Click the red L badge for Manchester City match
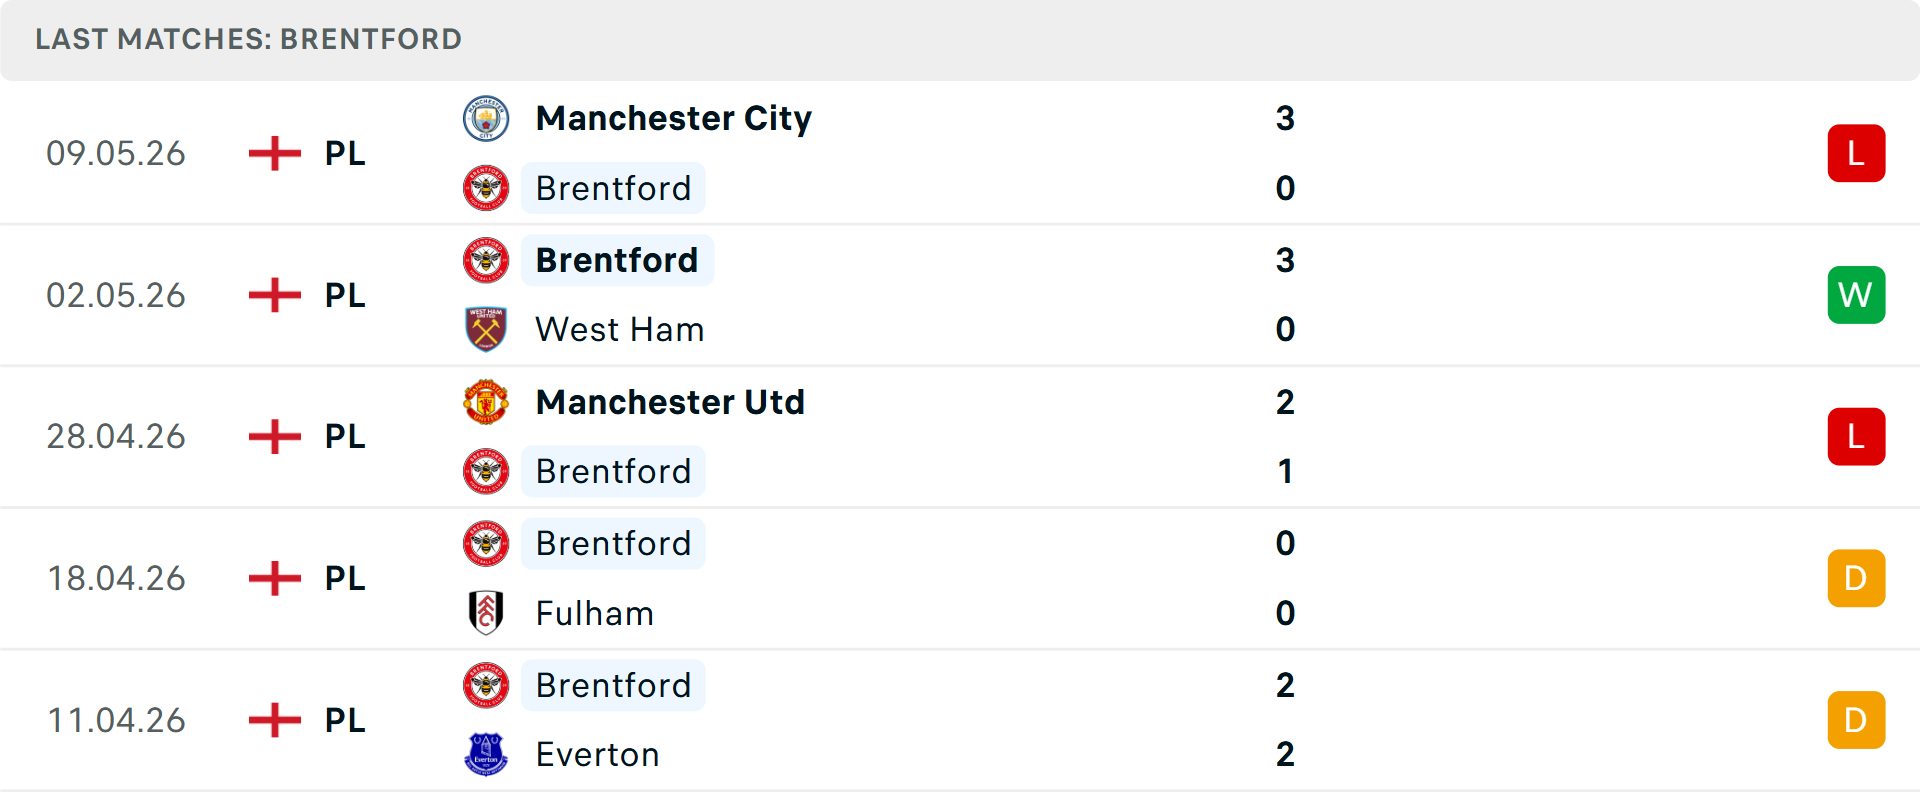Viewport: 1920px width, 792px height. coord(1856,153)
